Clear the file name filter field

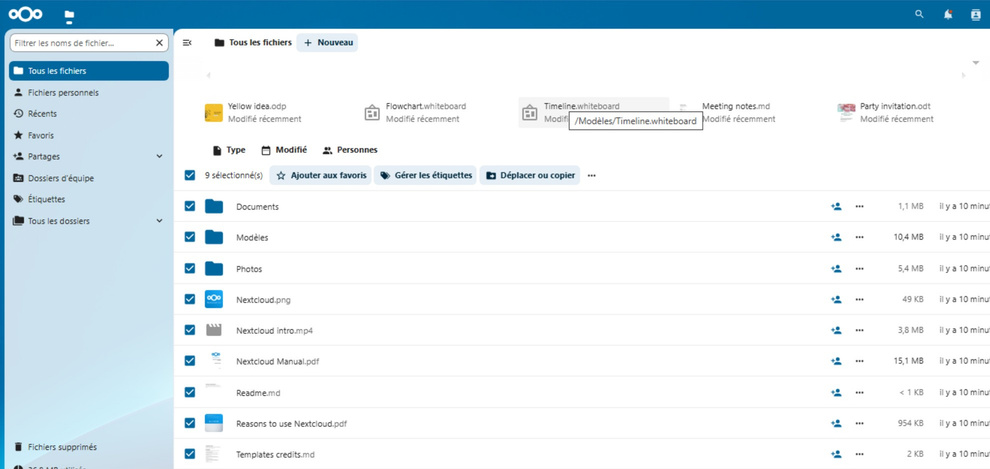click(x=159, y=43)
